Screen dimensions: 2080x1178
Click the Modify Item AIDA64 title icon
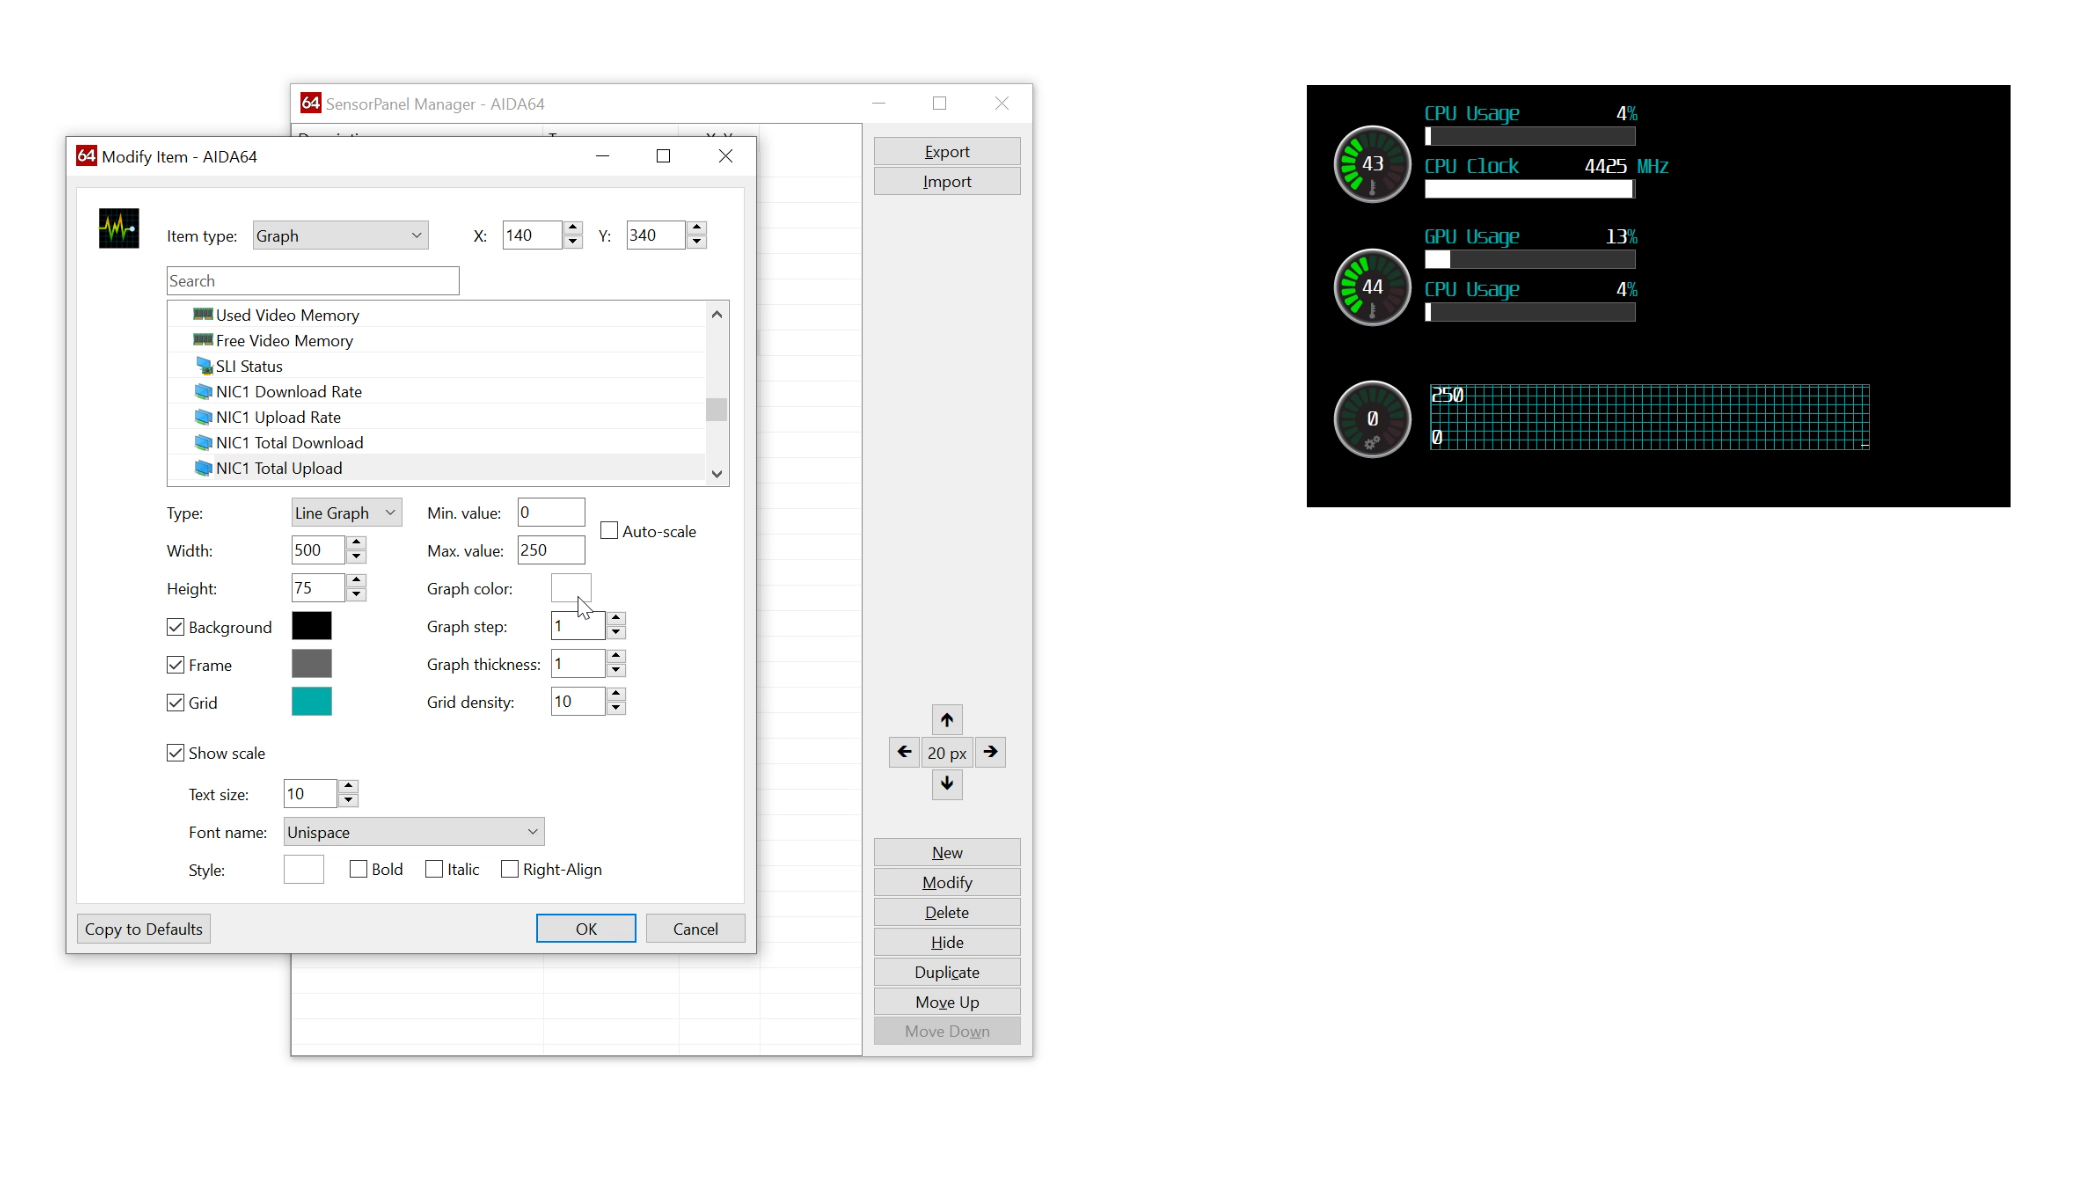point(87,156)
